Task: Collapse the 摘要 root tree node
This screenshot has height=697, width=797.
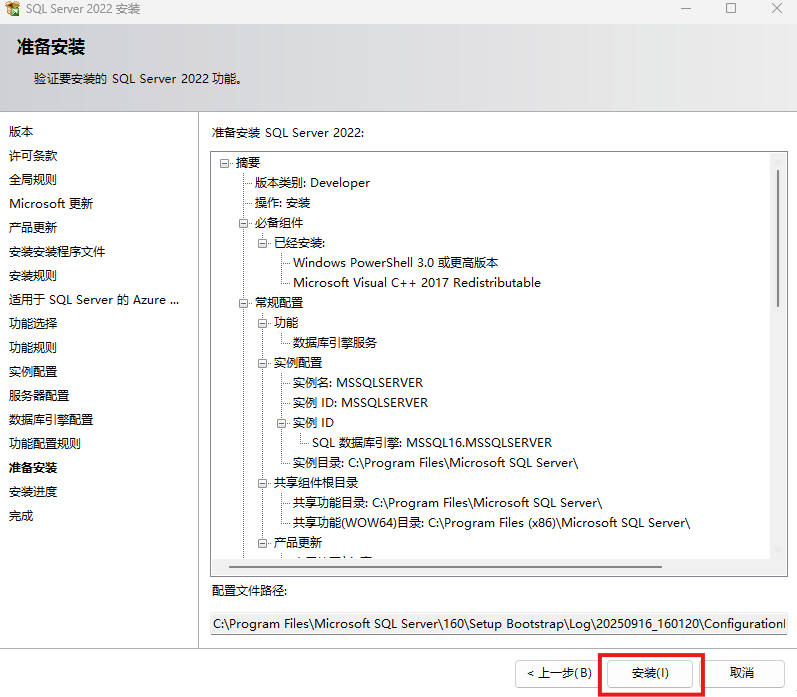Action: 224,163
